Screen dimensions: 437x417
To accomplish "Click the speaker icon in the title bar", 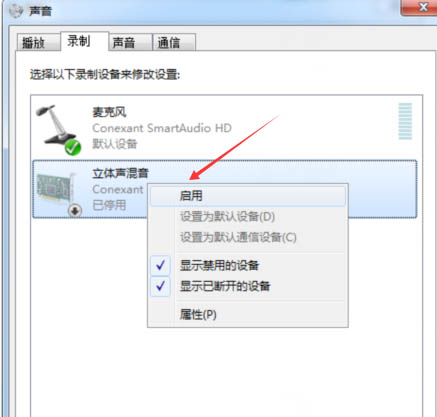I will click(x=16, y=11).
